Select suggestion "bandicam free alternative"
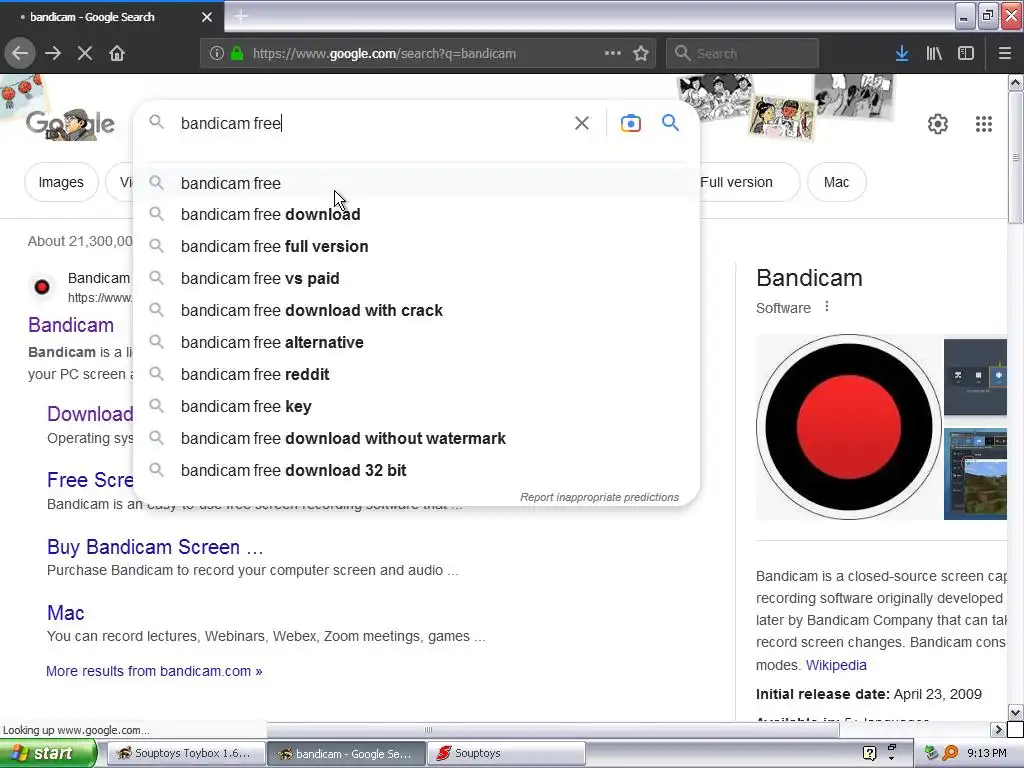Screen dimensions: 1024x768 [x=416, y=342]
